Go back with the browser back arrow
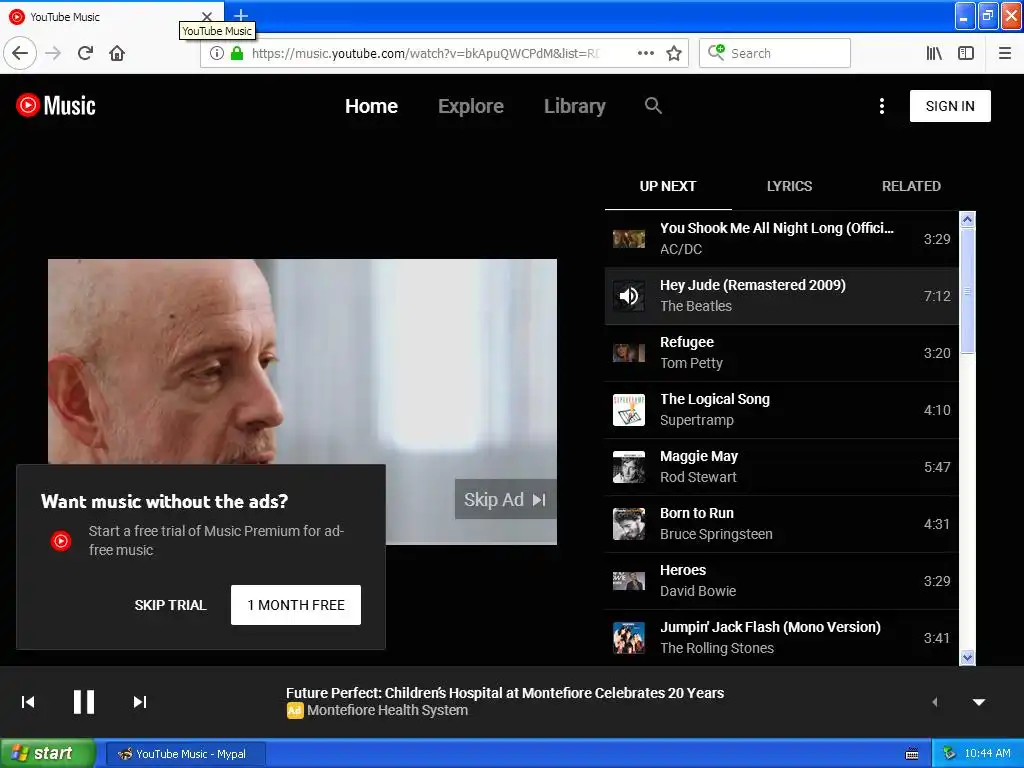The width and height of the screenshot is (1024, 768). pyautogui.click(x=20, y=53)
